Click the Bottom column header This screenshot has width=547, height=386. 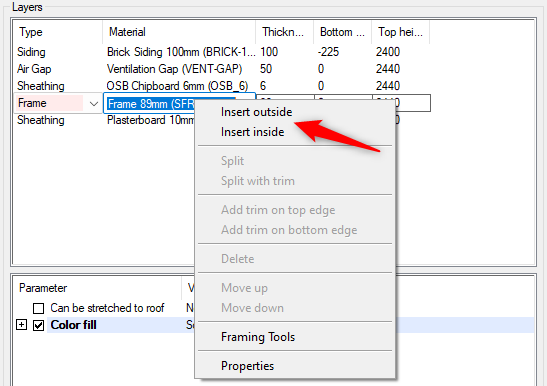[343, 32]
